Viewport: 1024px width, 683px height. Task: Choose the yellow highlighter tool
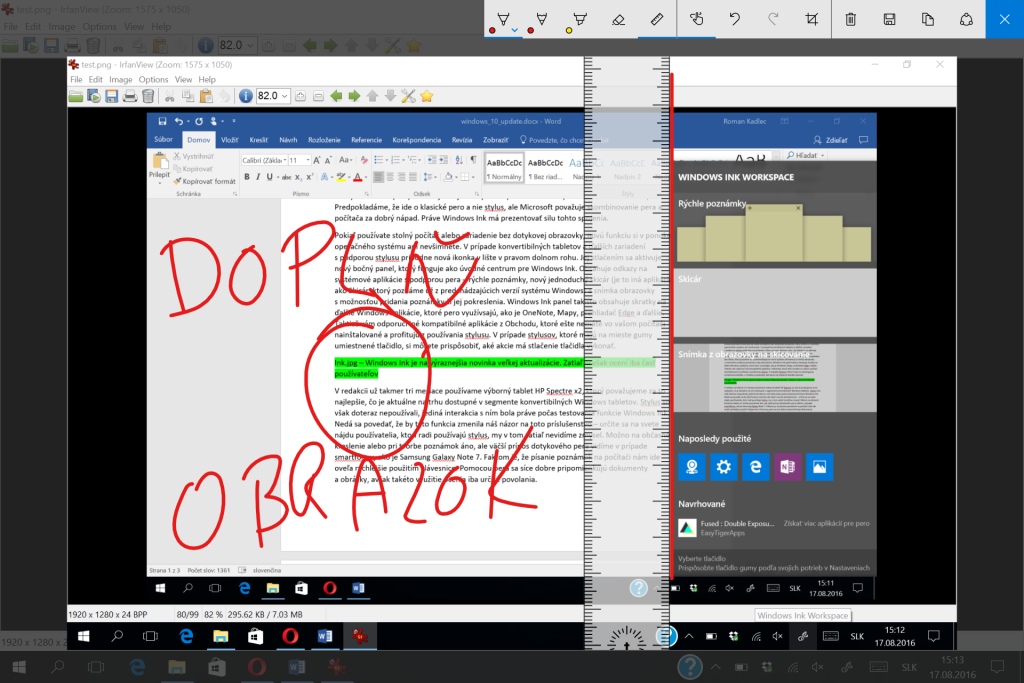pyautogui.click(x=579, y=18)
